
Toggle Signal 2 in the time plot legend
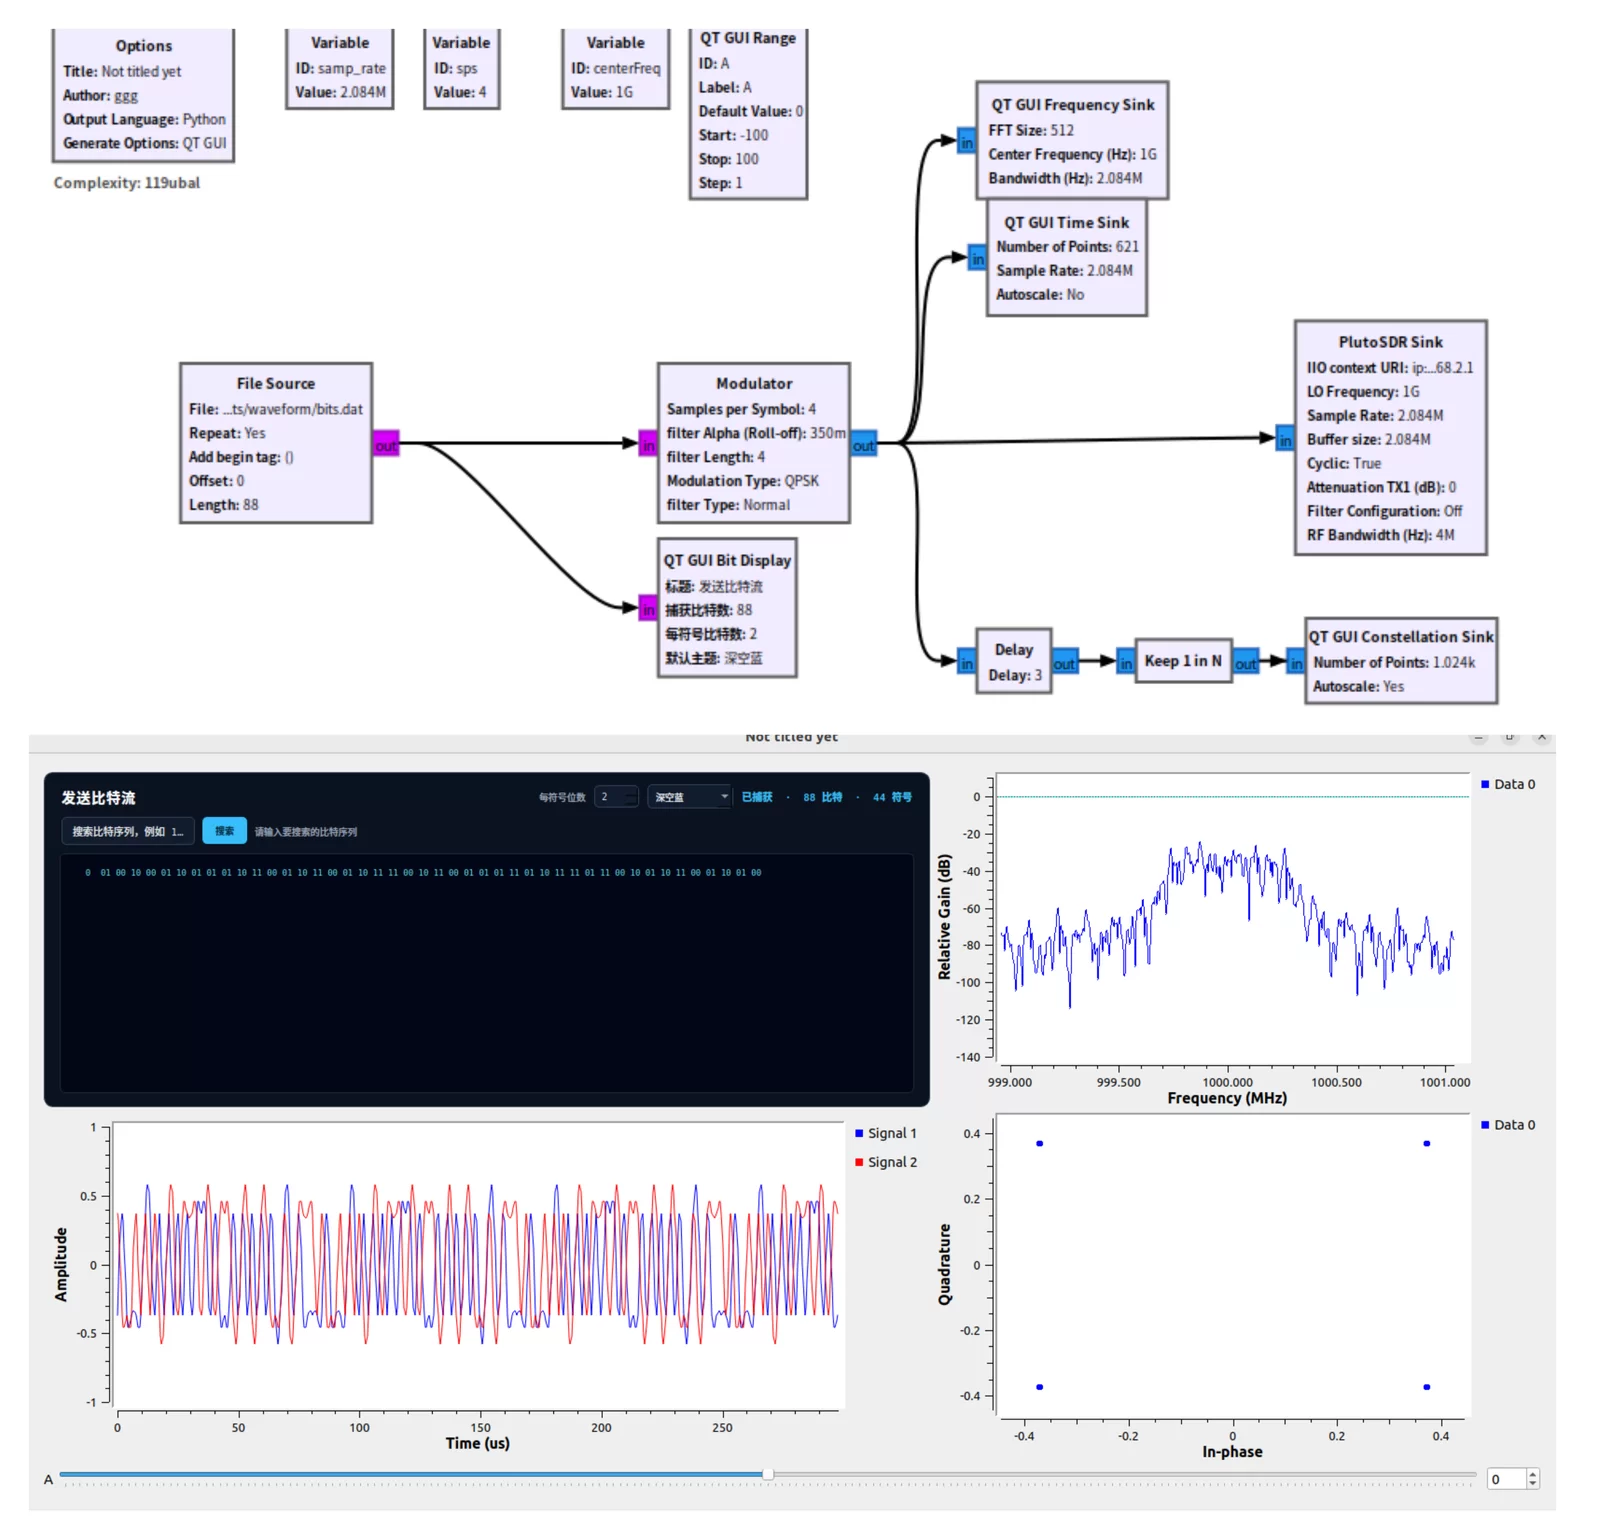pyautogui.click(x=886, y=1162)
